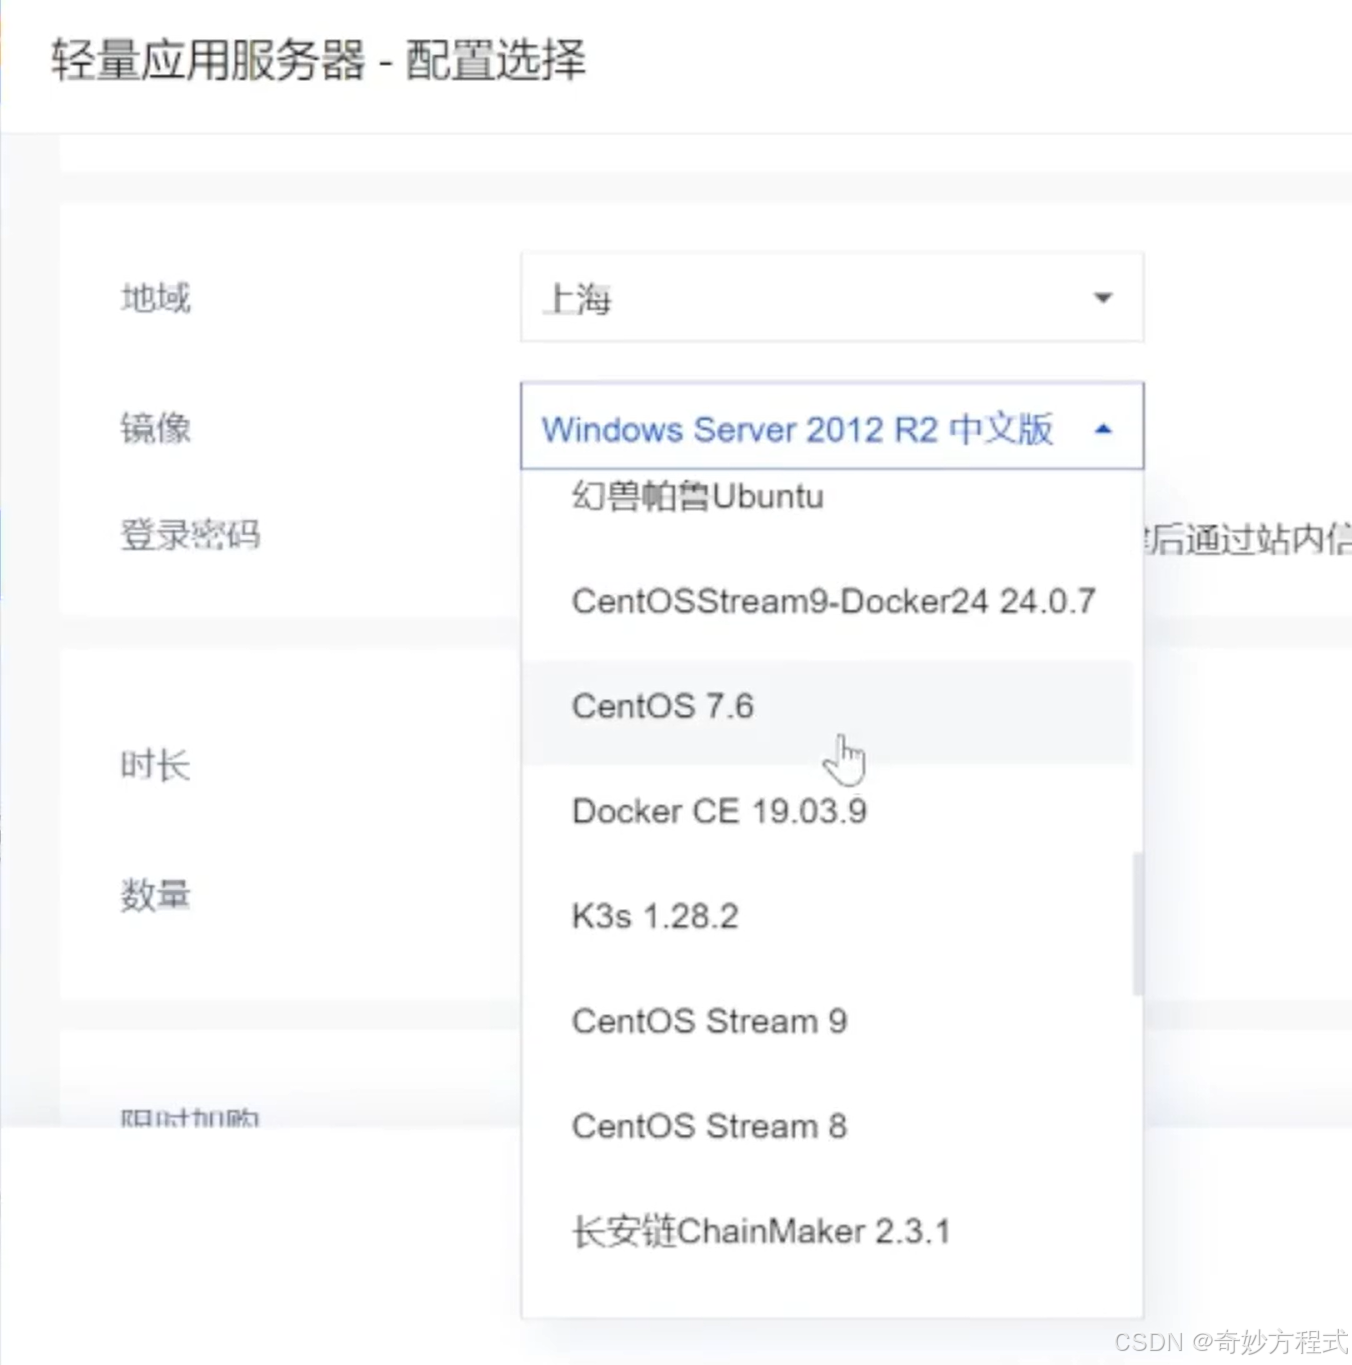
Task: Choose CentOSStream9-Docker24 24.0.7 option
Action: [x=827, y=601]
